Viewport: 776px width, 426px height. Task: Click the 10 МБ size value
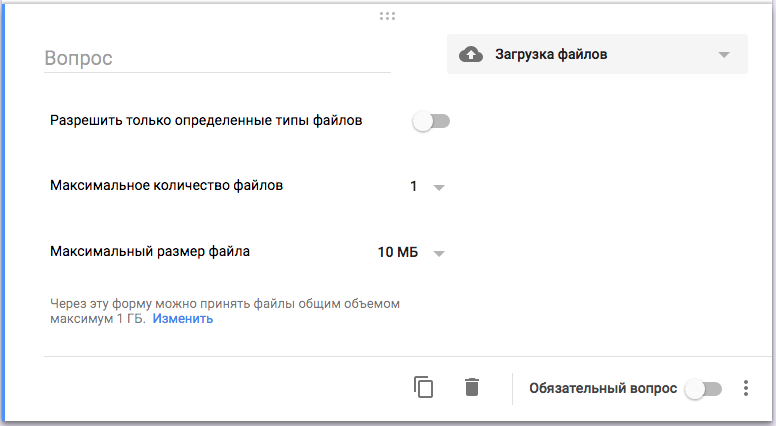tap(398, 252)
